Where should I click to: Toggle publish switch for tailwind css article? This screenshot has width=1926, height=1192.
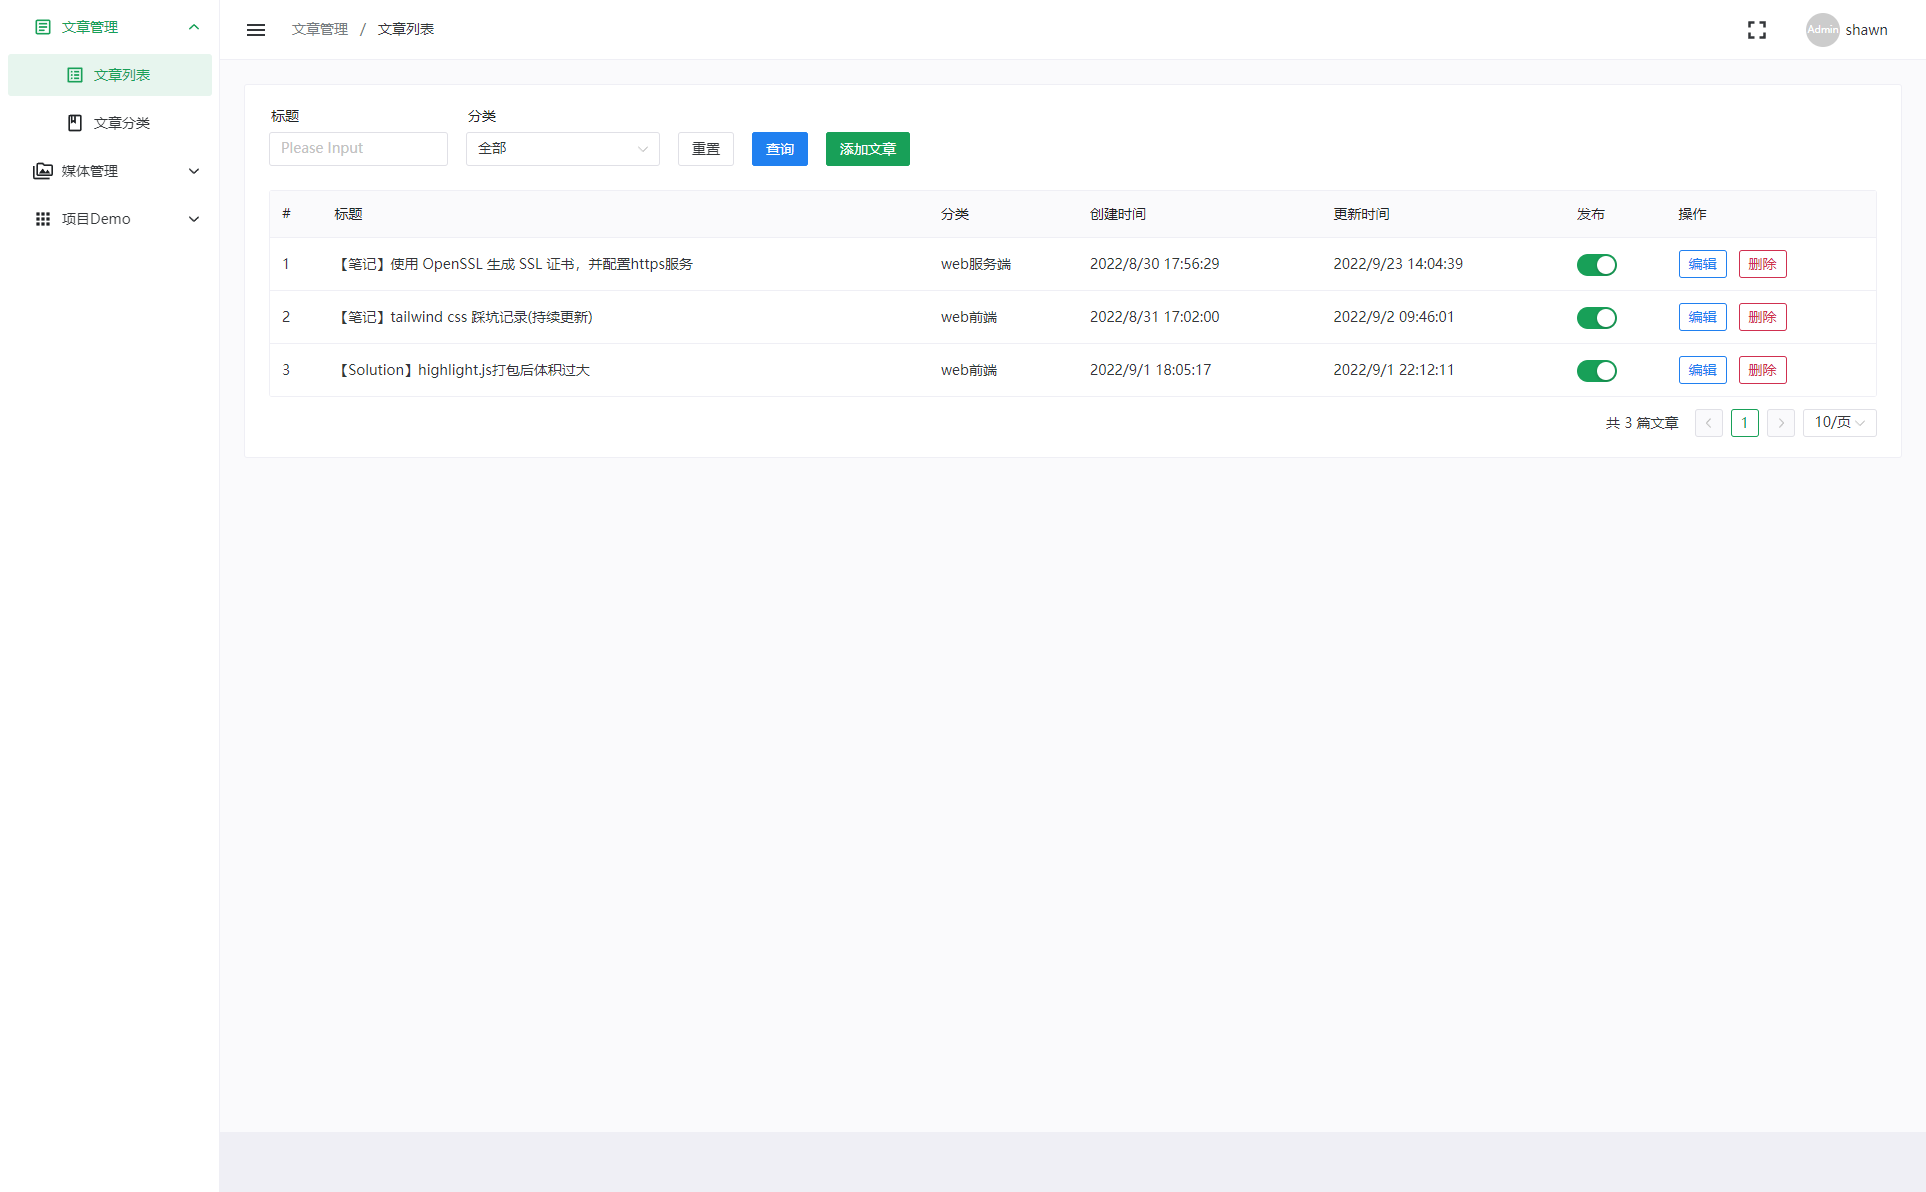(x=1596, y=318)
